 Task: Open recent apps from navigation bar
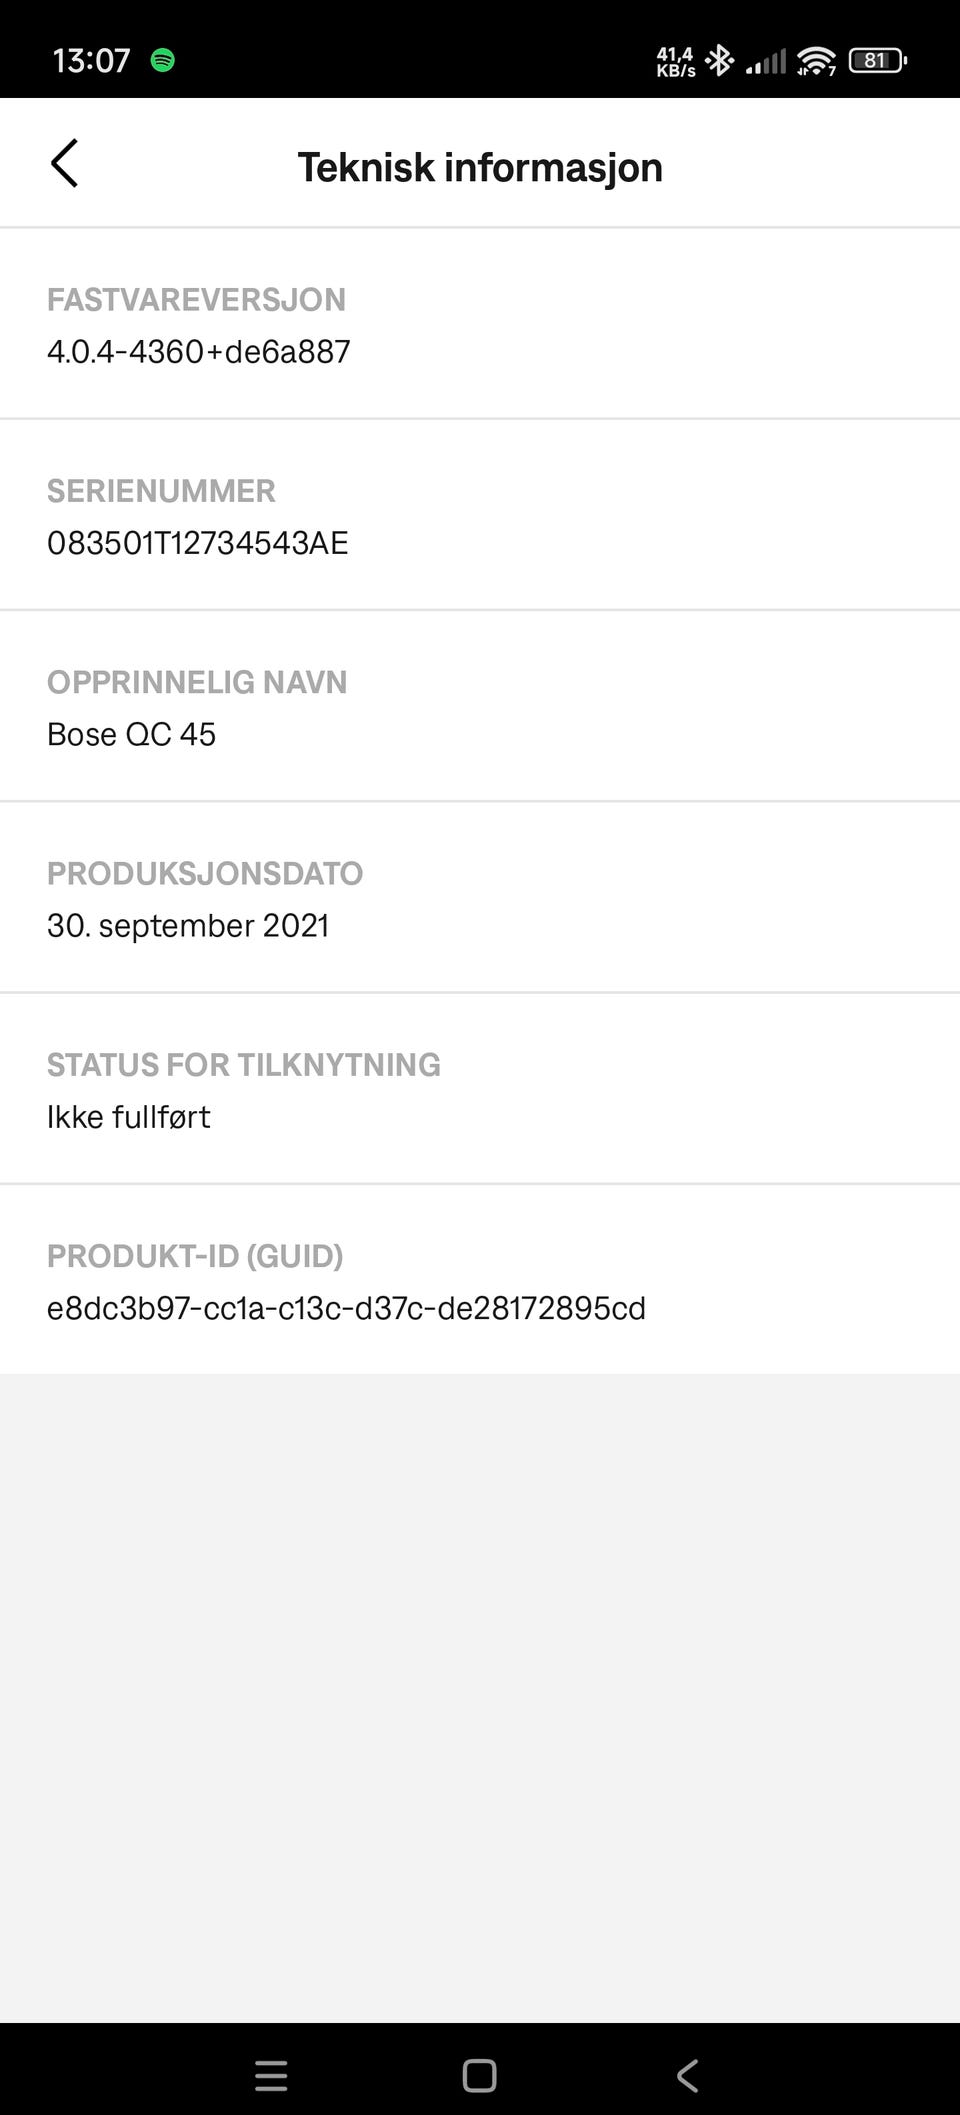[271, 2076]
